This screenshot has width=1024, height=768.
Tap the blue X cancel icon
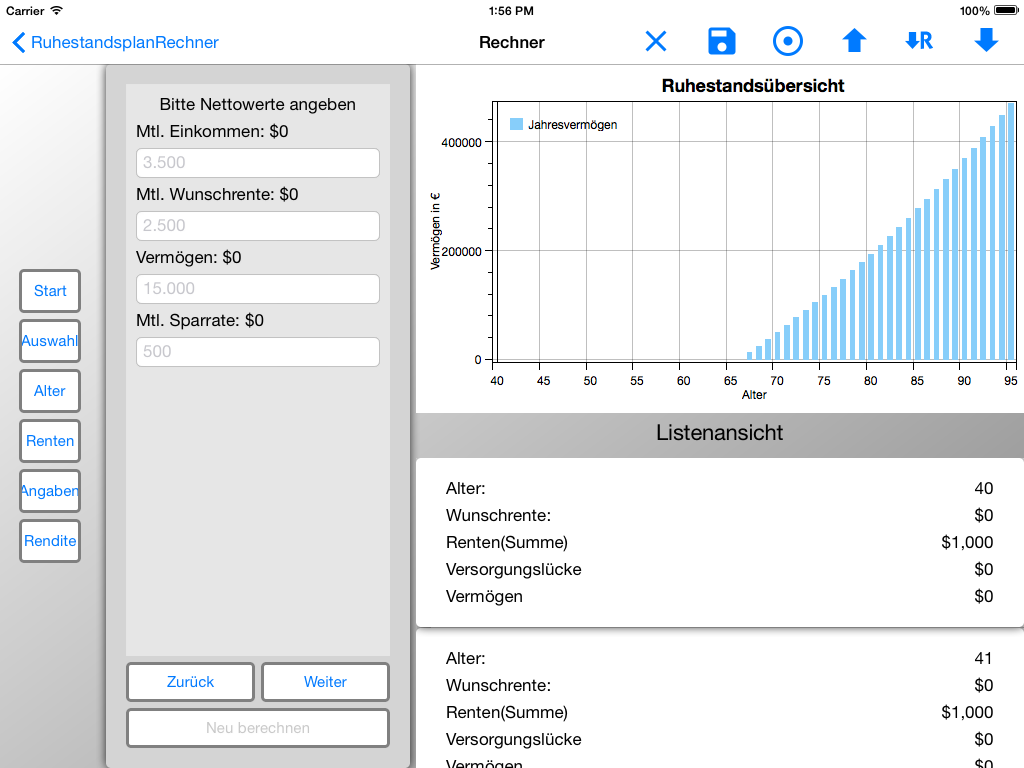(656, 42)
